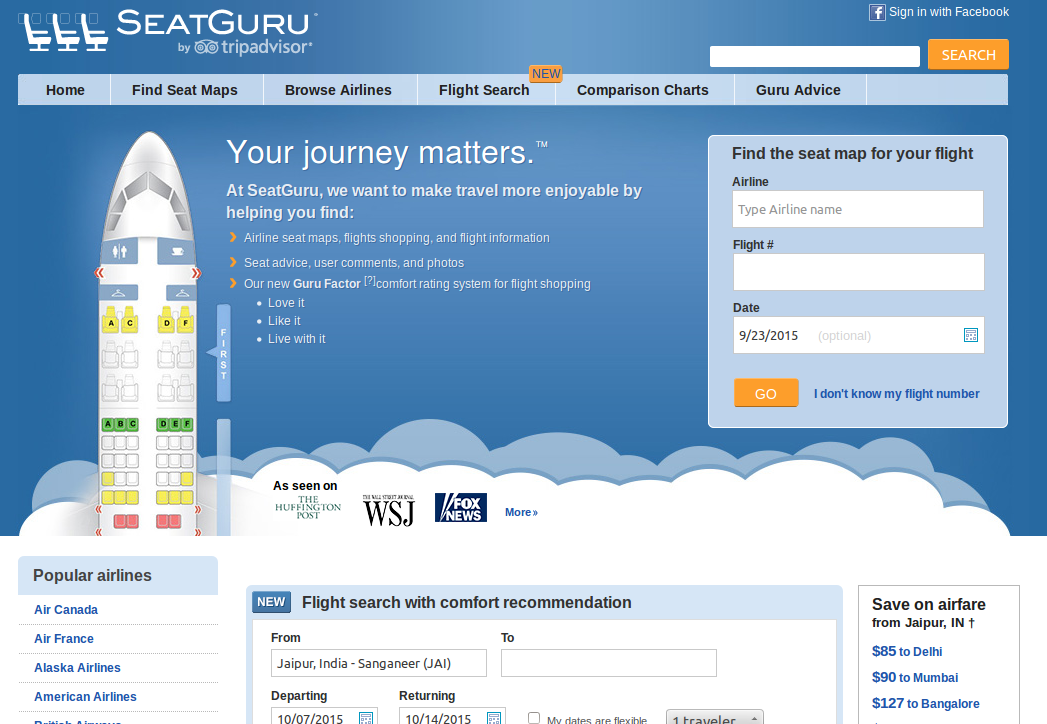Click the $127 to Bangalore fare

925,703
